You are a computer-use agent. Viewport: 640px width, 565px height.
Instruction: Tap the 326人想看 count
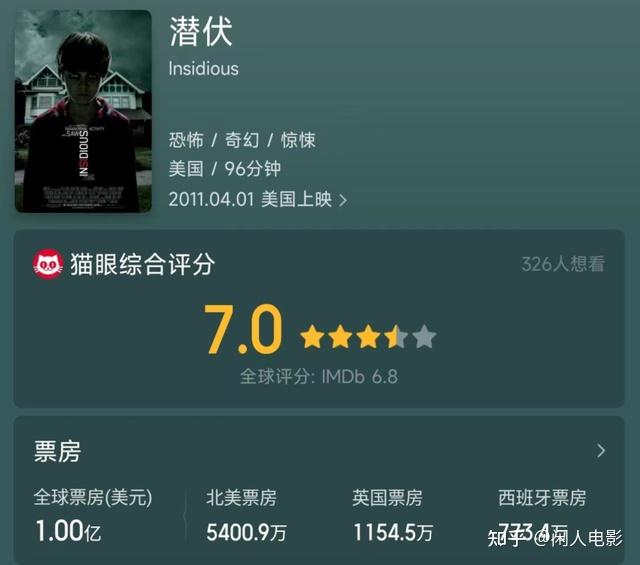click(563, 264)
